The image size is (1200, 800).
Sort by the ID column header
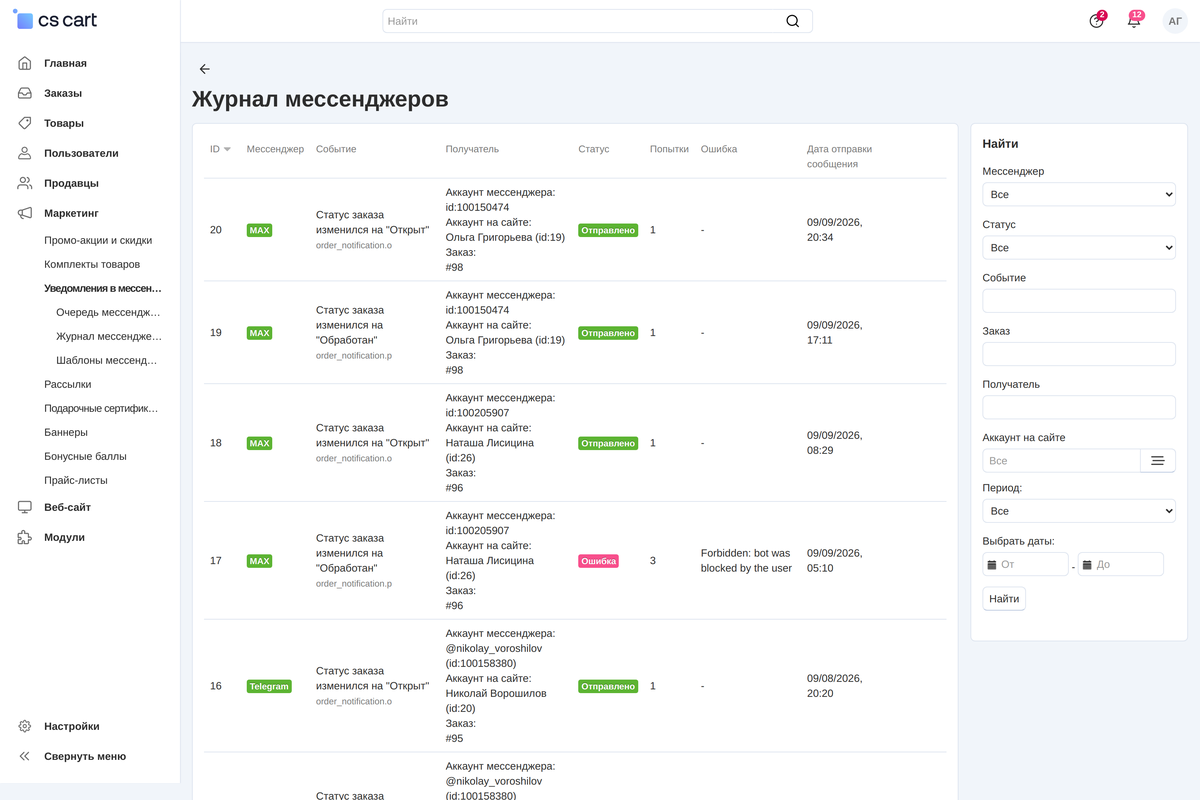(x=215, y=149)
